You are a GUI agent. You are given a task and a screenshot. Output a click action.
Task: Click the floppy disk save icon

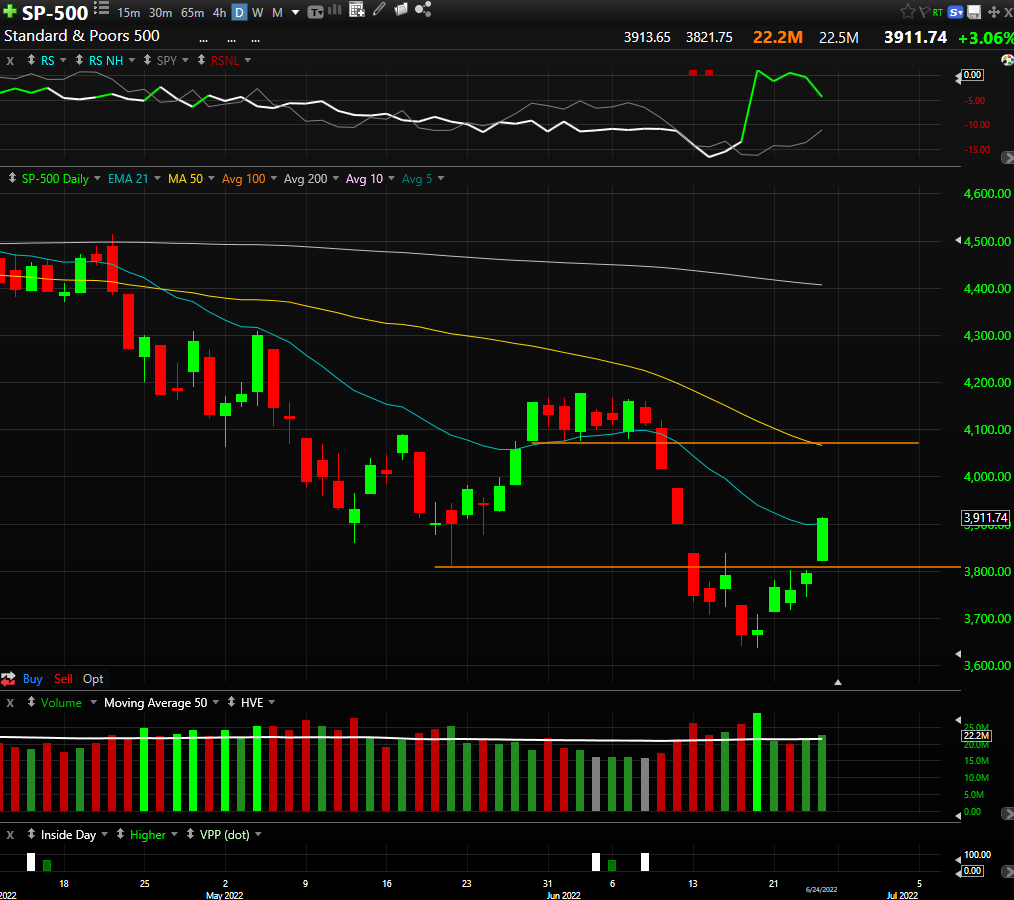coord(974,12)
